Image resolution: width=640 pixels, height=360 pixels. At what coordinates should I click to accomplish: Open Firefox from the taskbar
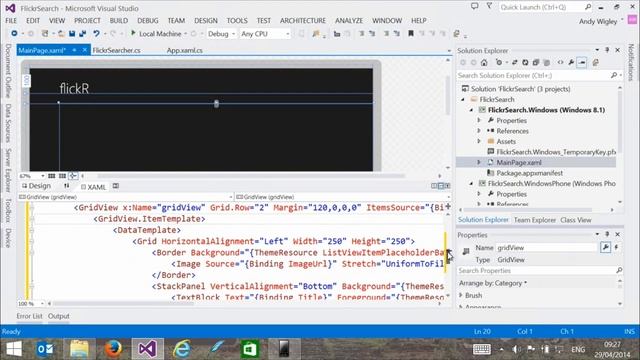[x=113, y=349]
